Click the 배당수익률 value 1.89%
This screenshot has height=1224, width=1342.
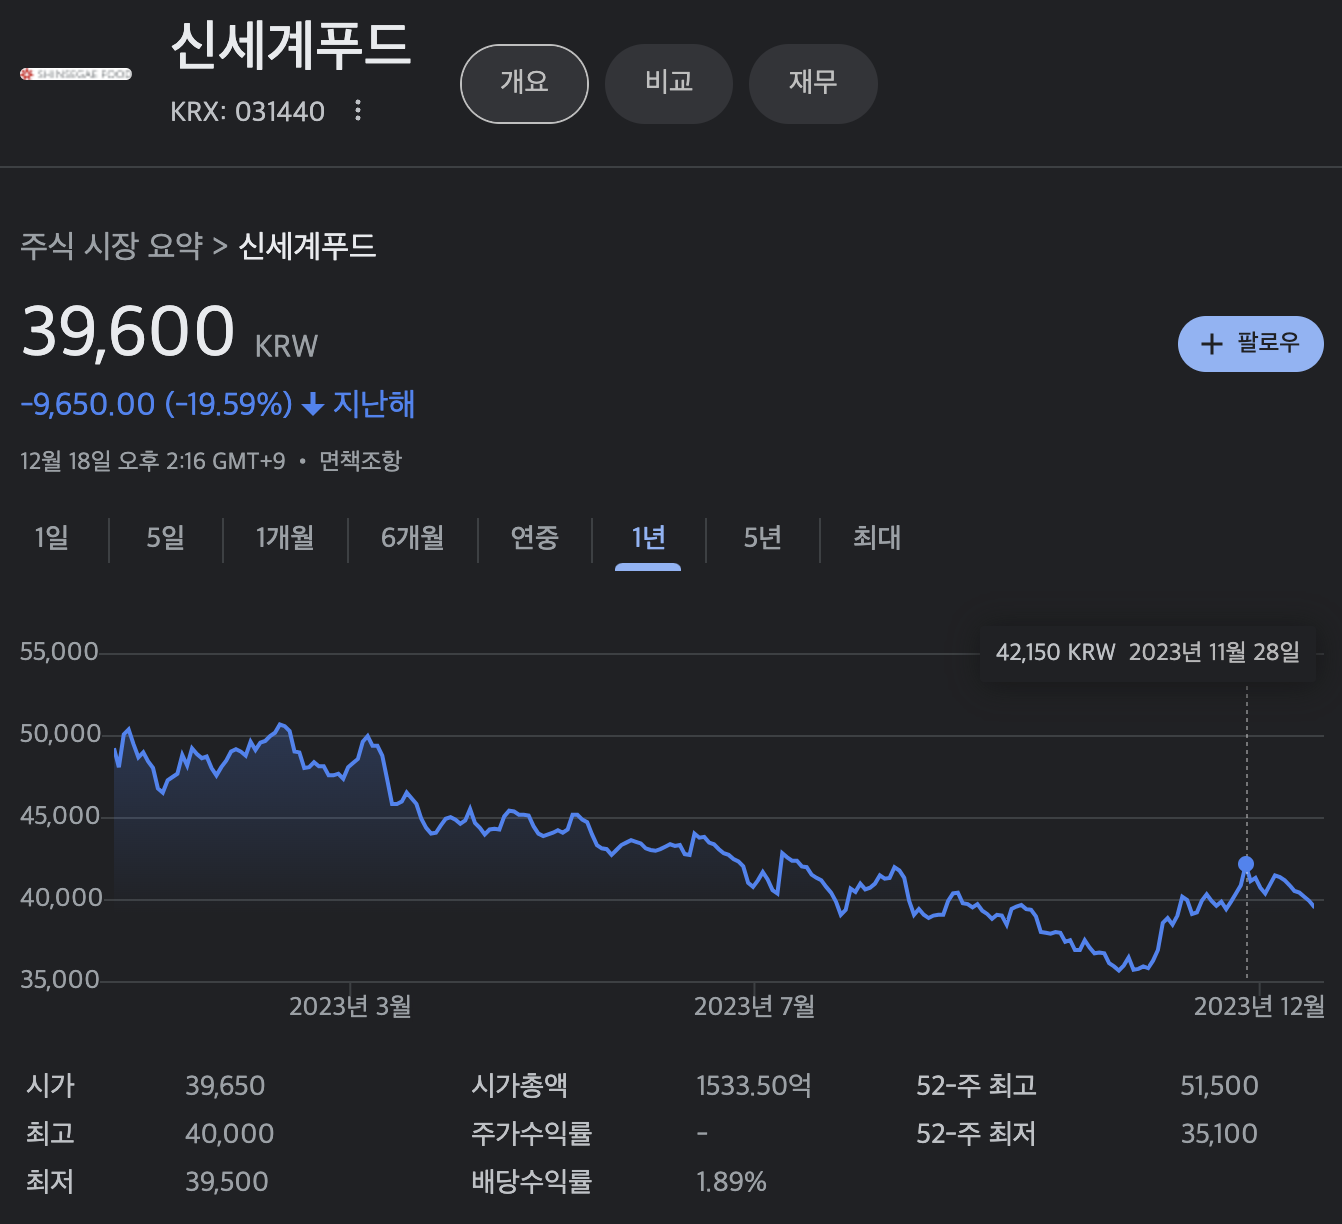(731, 1182)
